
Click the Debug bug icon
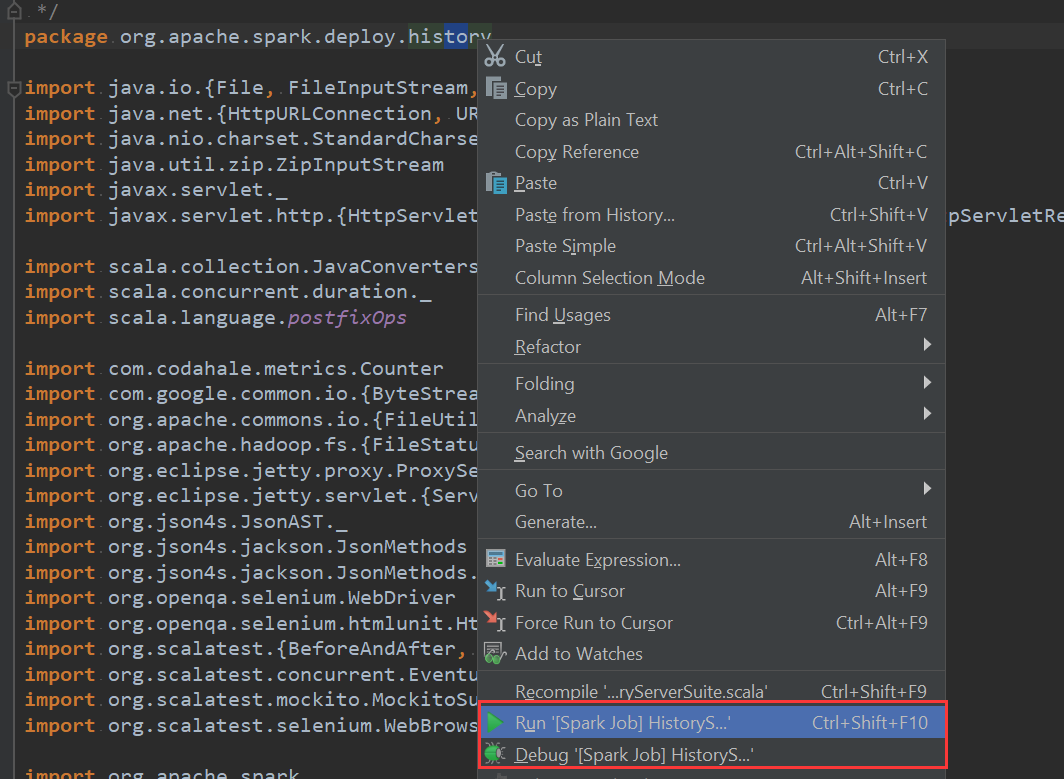pos(495,754)
